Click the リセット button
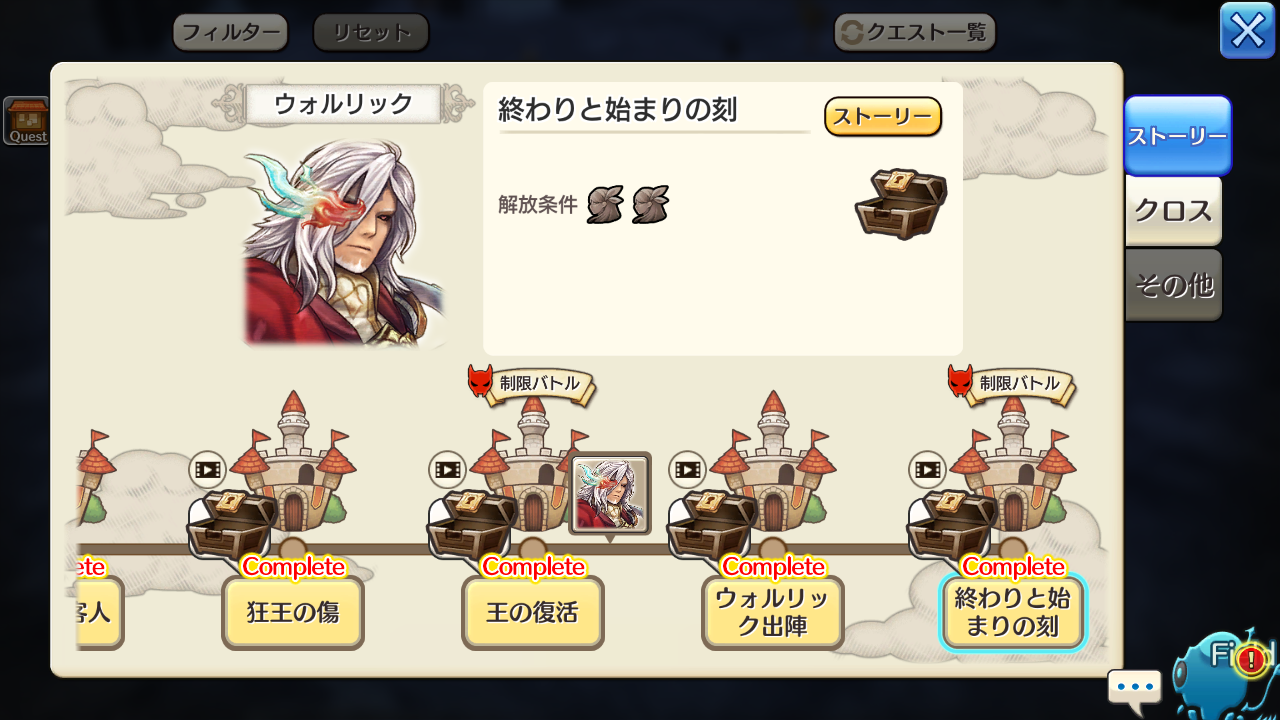 click(x=371, y=32)
